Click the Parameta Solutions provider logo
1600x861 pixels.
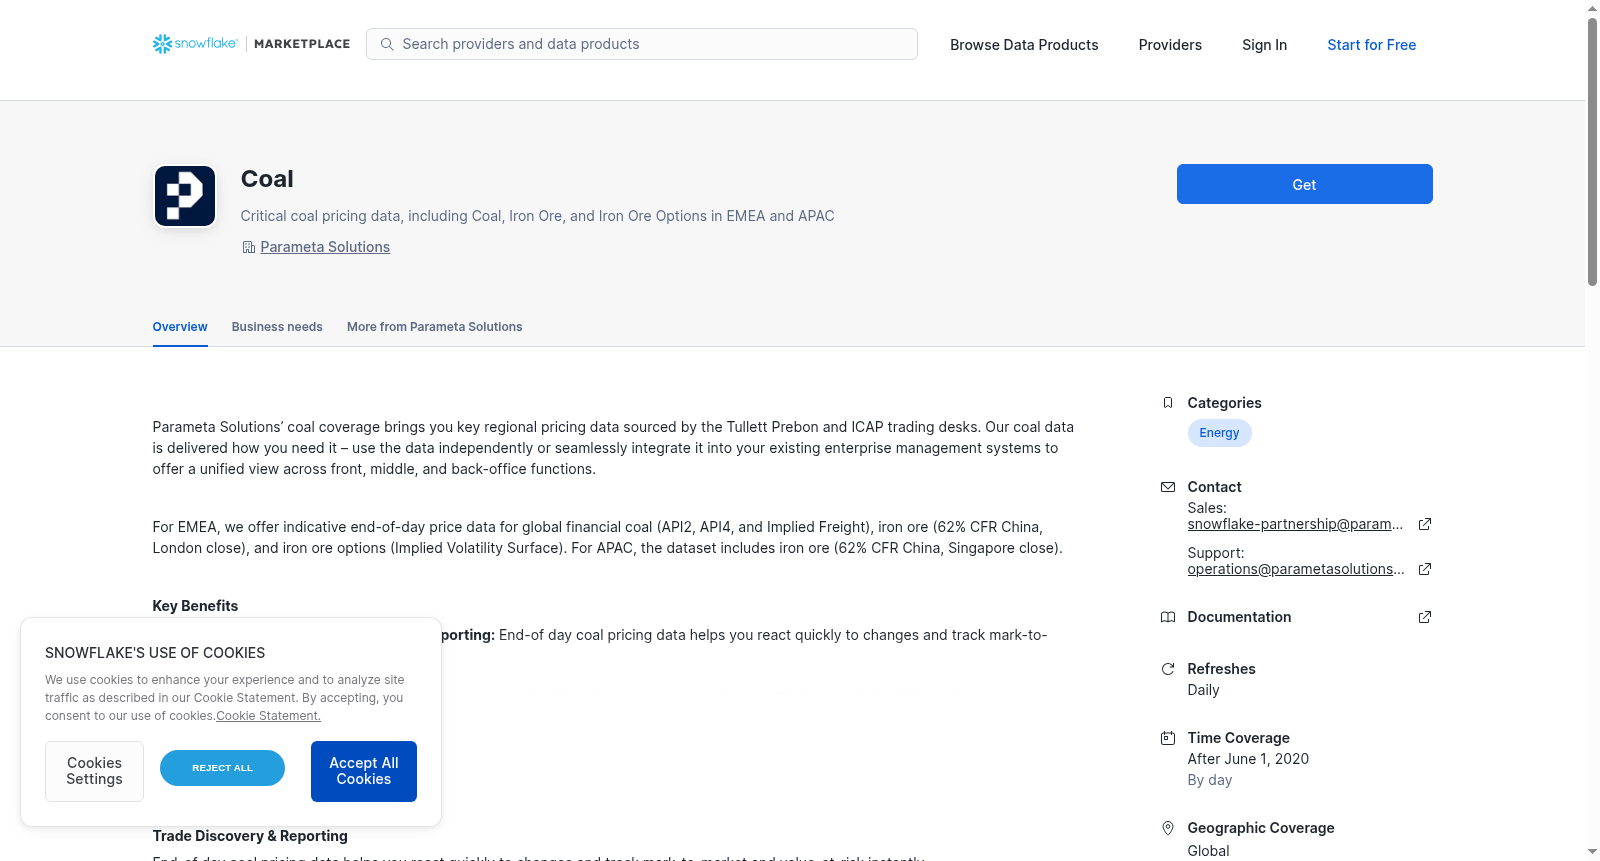pos(185,196)
